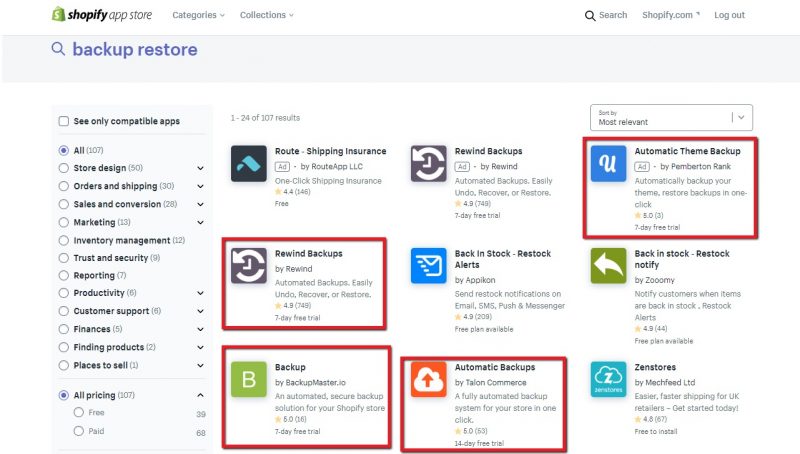Open the BackupMaster.io green B icon
Viewport: 800px width, 454px height.
(248, 380)
